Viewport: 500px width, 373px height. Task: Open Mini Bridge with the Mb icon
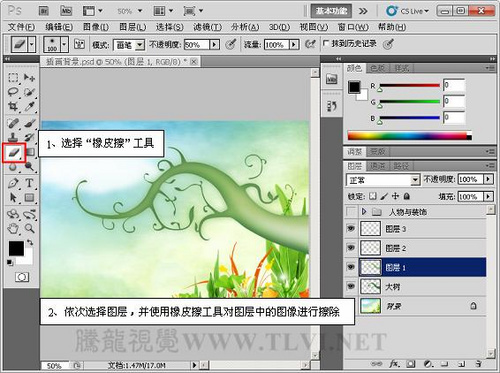click(66, 11)
